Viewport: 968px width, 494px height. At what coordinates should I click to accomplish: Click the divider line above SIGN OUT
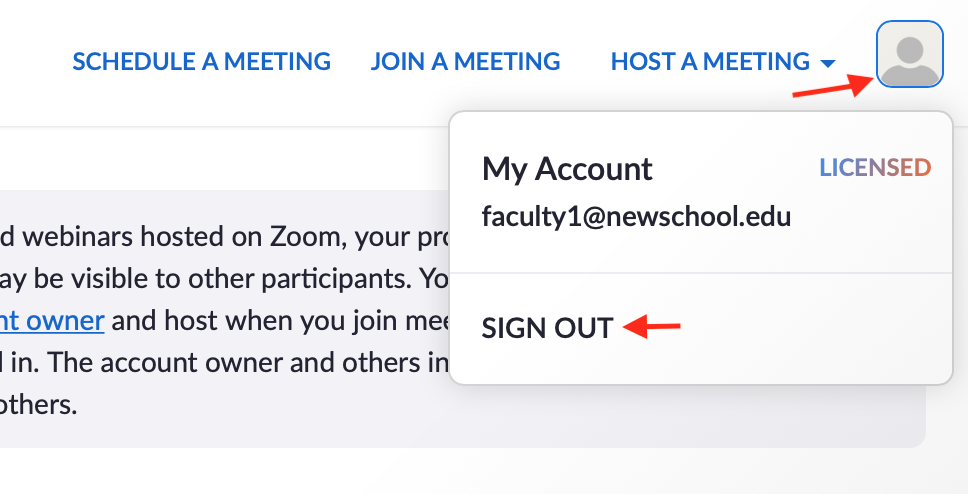click(x=700, y=272)
